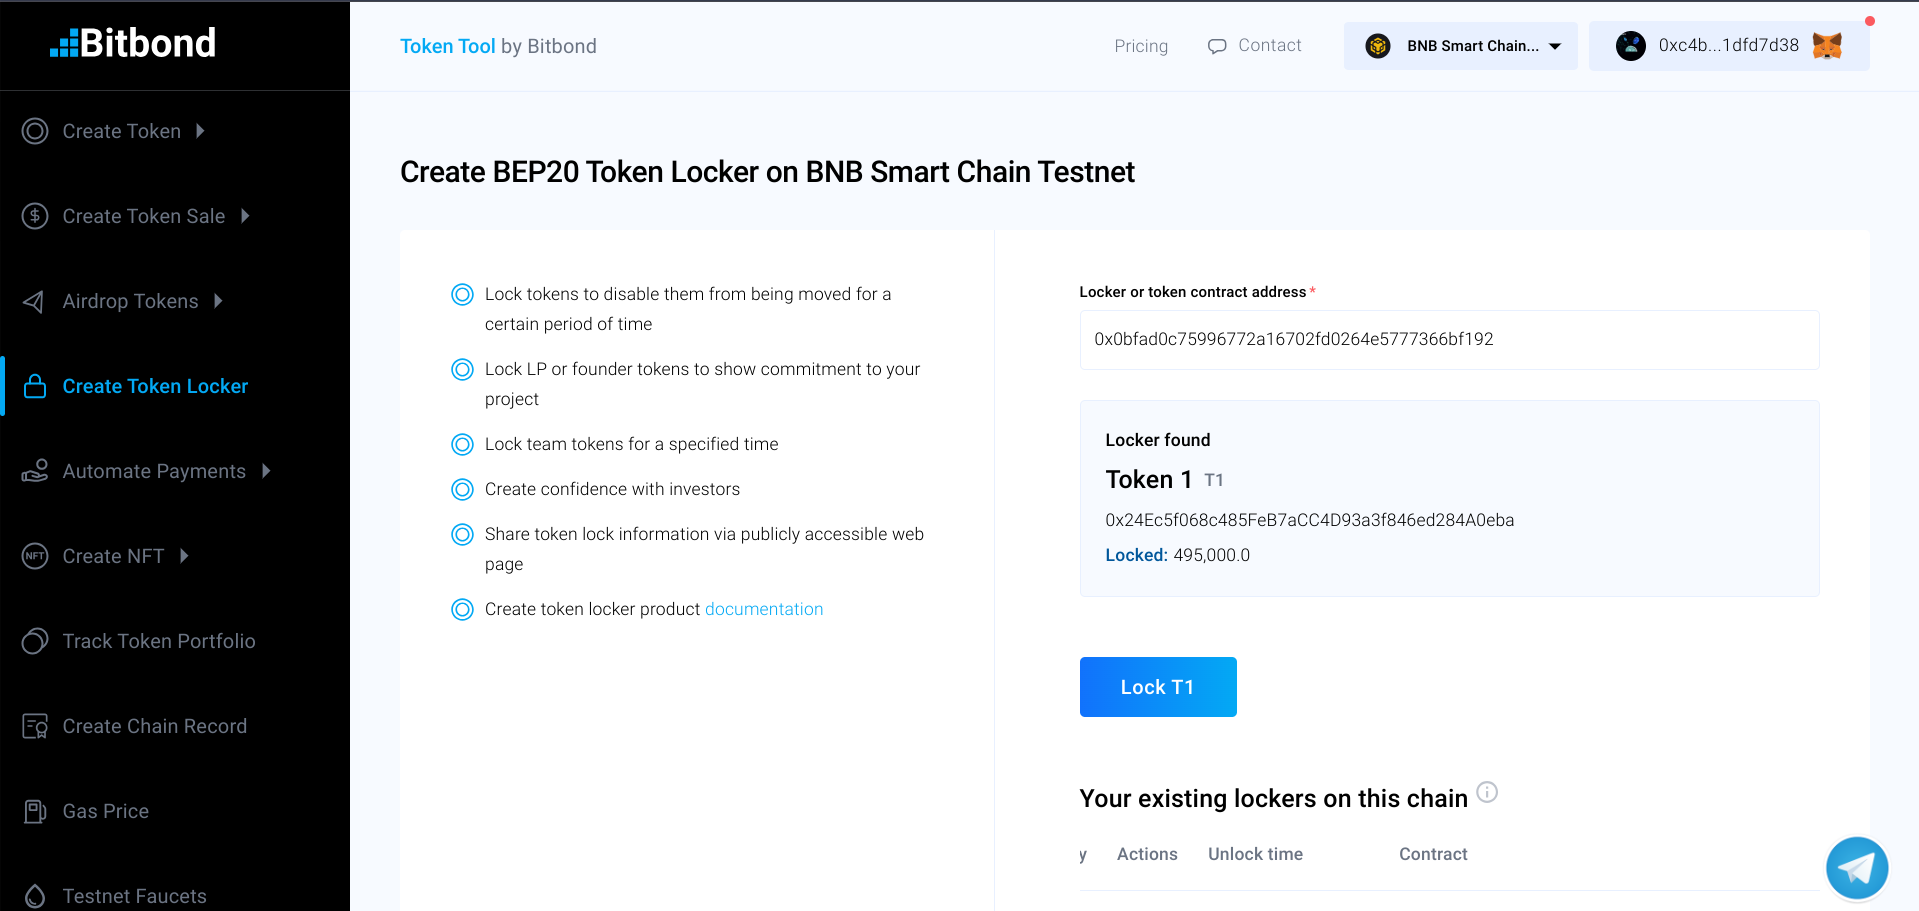The image size is (1919, 911).
Task: Click the Track Token Portfolio icon
Action: tap(35, 641)
